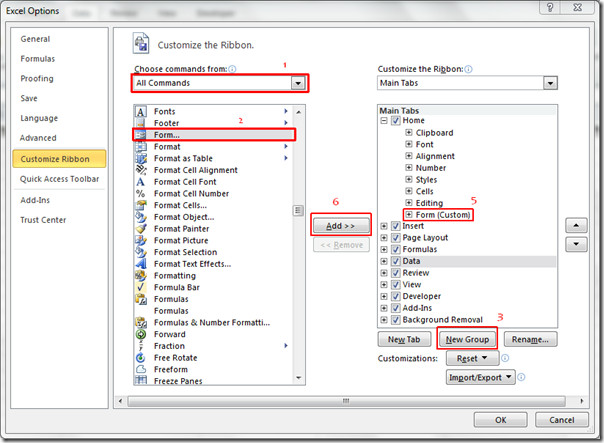Click the info icon beside Reset
604x443 pixels.
tap(505, 358)
